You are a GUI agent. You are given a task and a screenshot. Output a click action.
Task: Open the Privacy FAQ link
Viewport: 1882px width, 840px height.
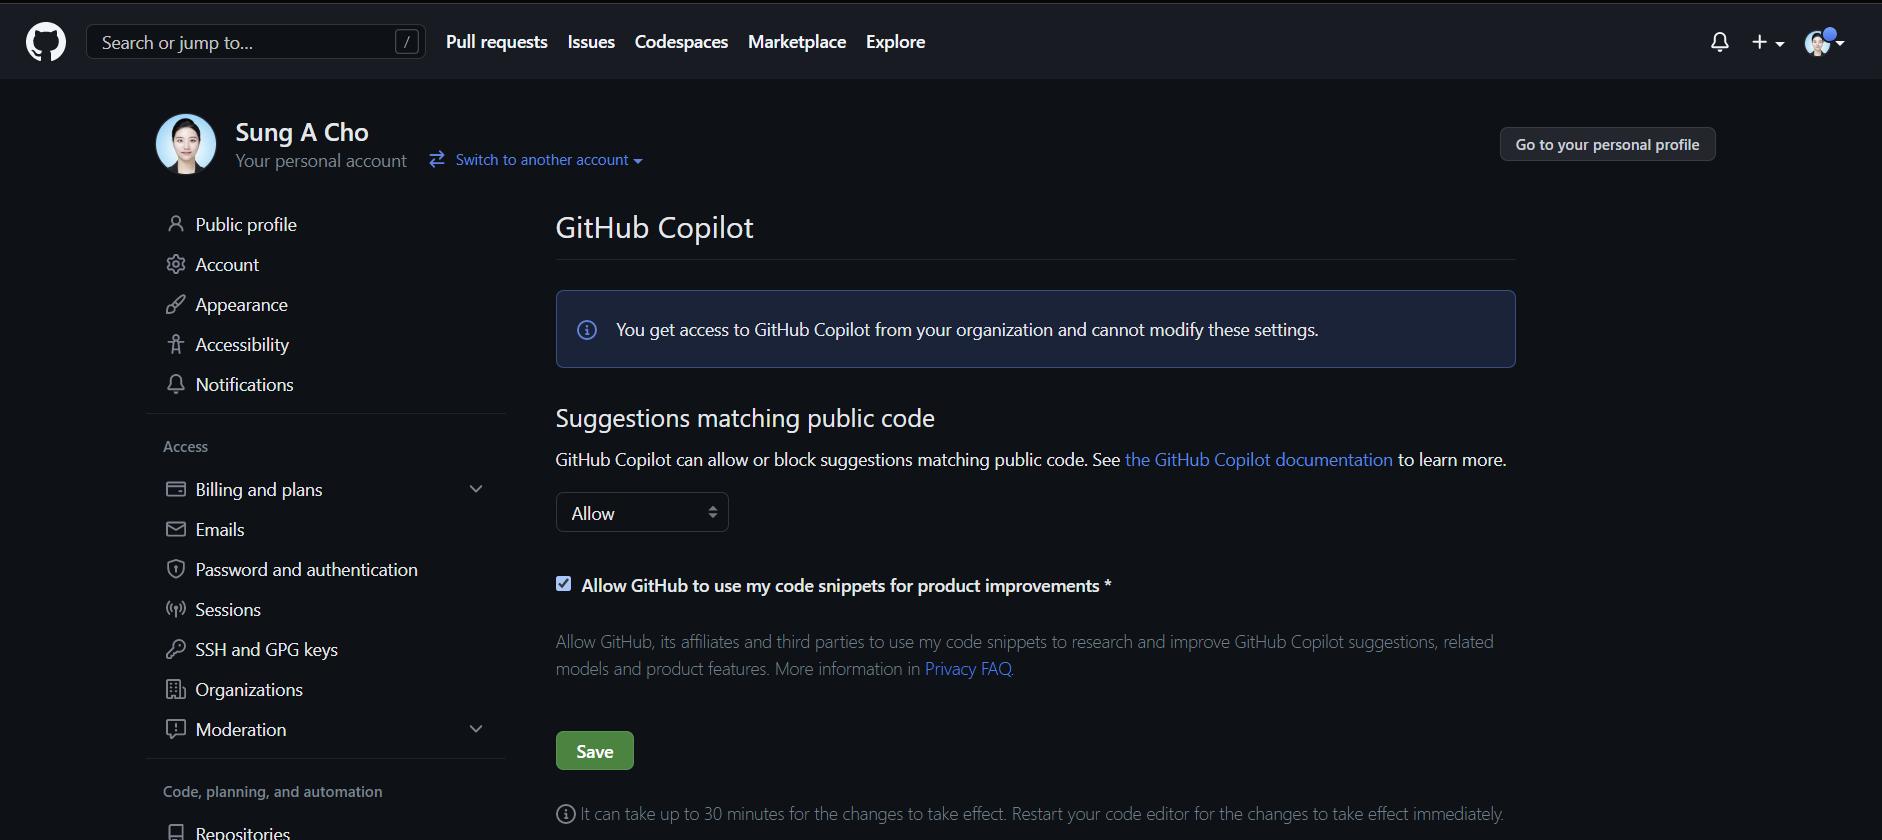coord(969,669)
